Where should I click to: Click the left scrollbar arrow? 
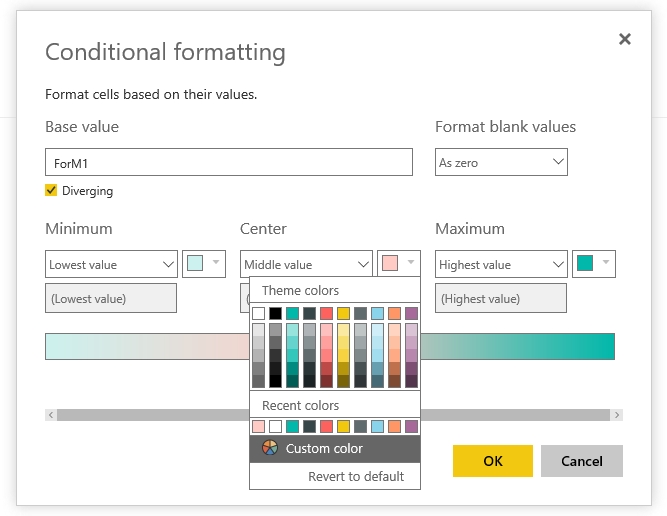(51, 415)
